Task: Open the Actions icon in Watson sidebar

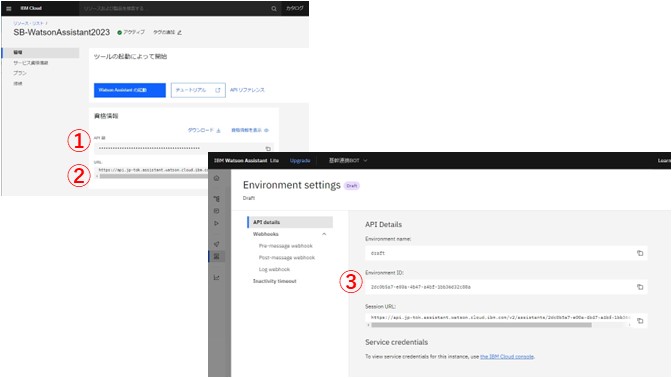Action: 216,199
